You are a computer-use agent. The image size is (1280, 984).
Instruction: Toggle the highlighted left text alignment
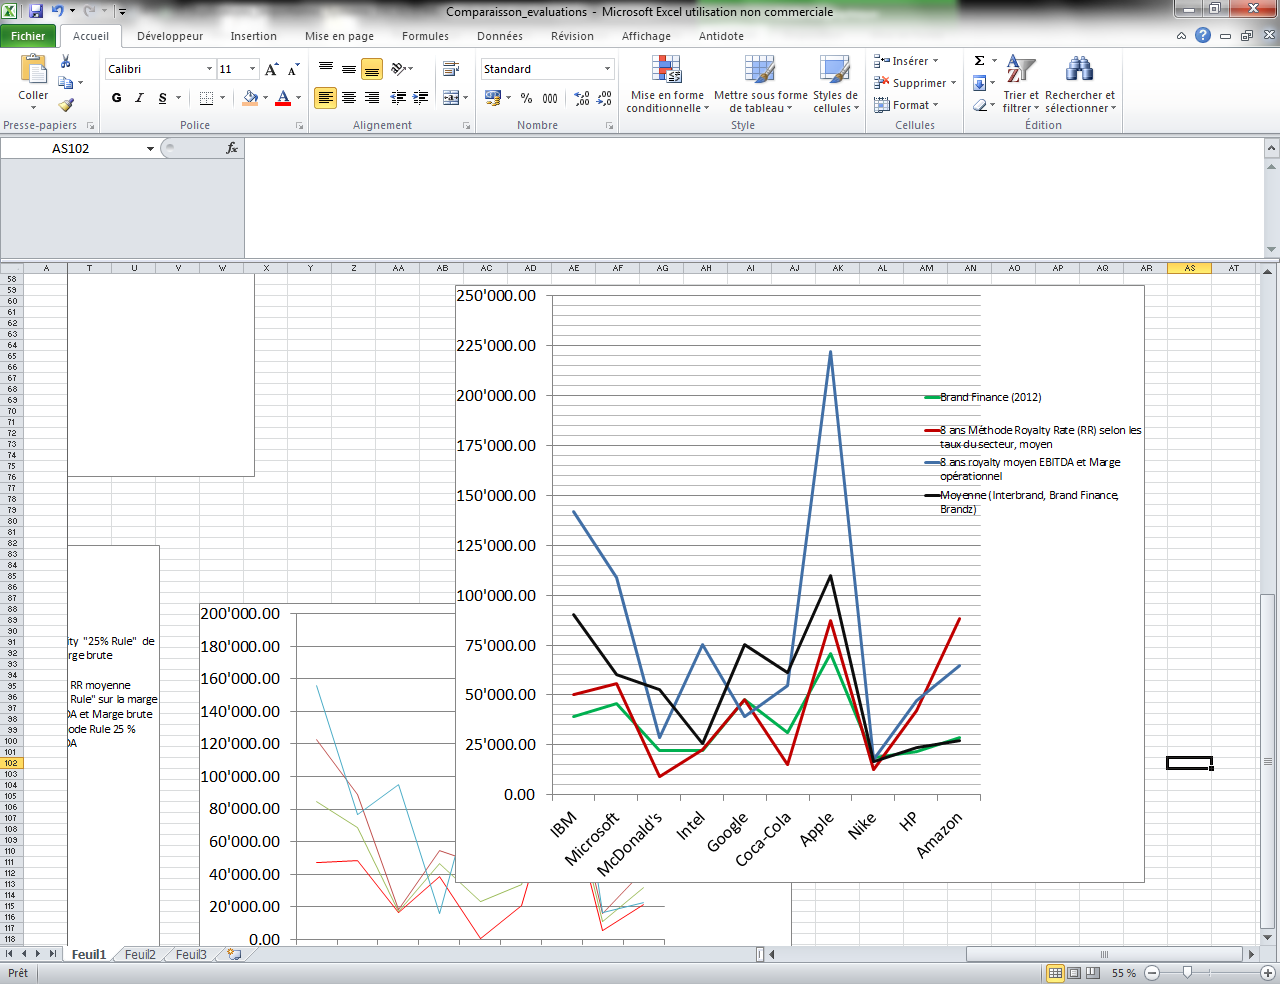(326, 98)
